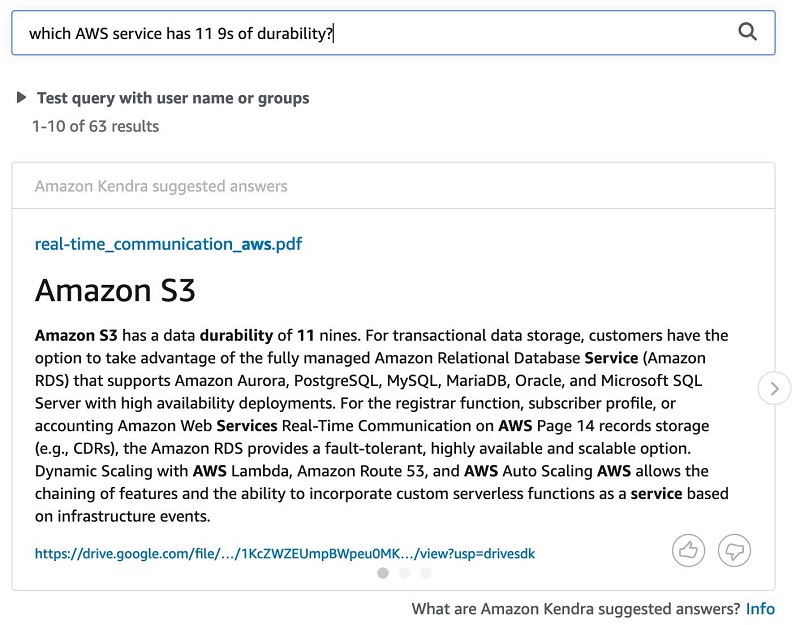Viewport: 800px width, 625px height.
Task: Click 'Amazon Kendra suggested answers' header
Action: click(x=161, y=186)
